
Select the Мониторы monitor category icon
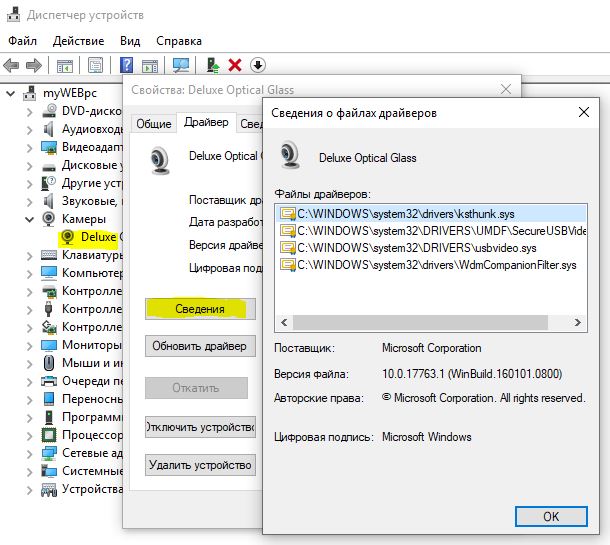[49, 345]
